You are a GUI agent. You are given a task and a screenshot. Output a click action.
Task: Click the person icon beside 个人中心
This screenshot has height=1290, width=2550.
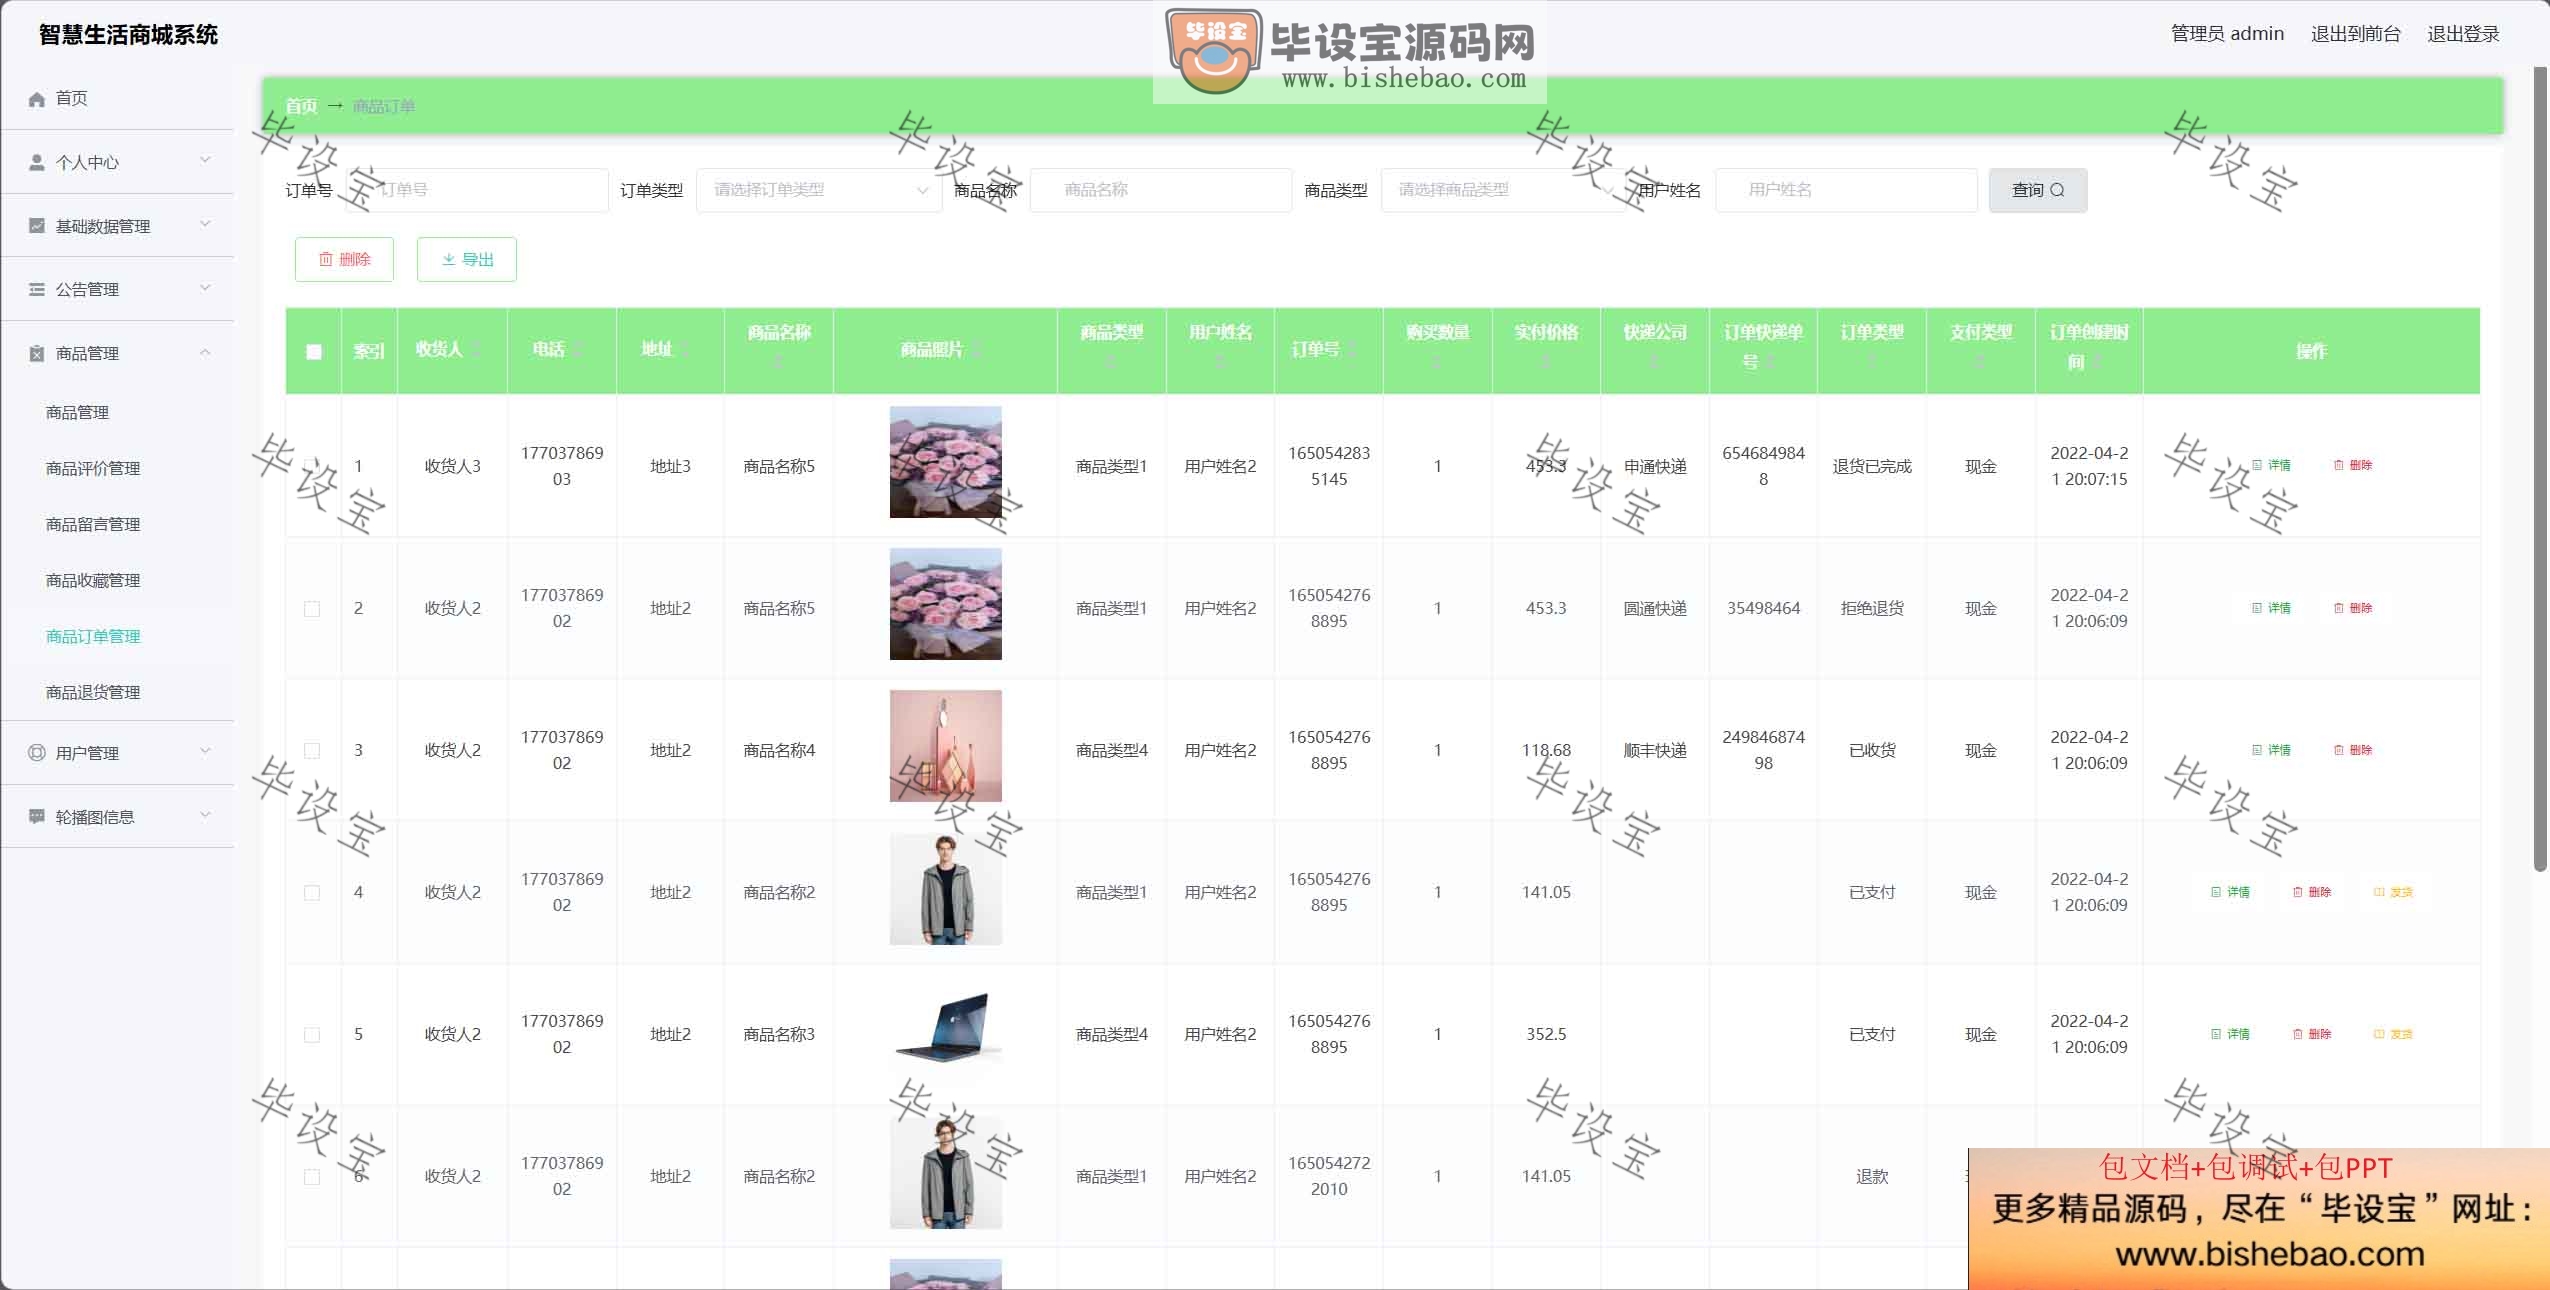(37, 162)
